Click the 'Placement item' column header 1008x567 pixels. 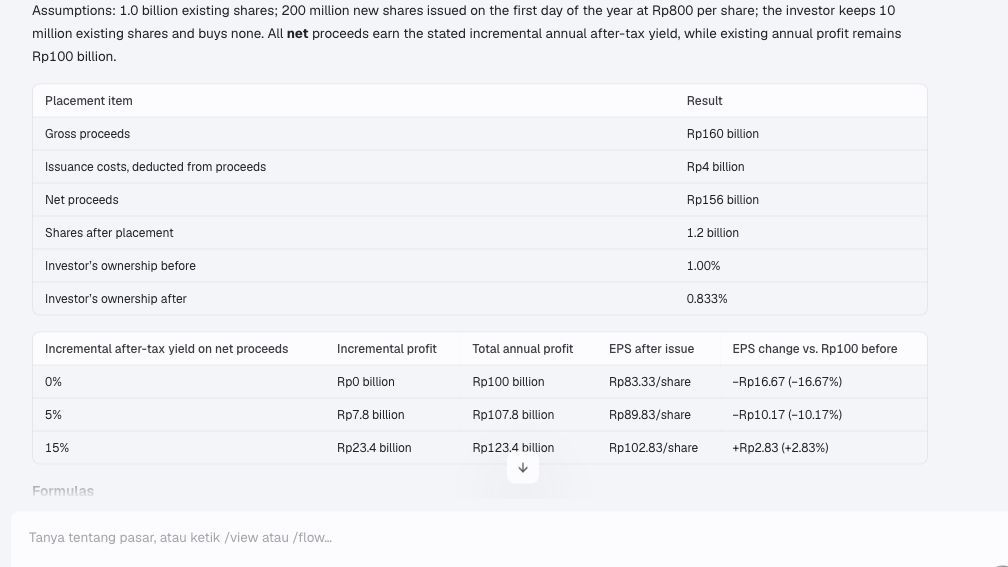click(89, 101)
